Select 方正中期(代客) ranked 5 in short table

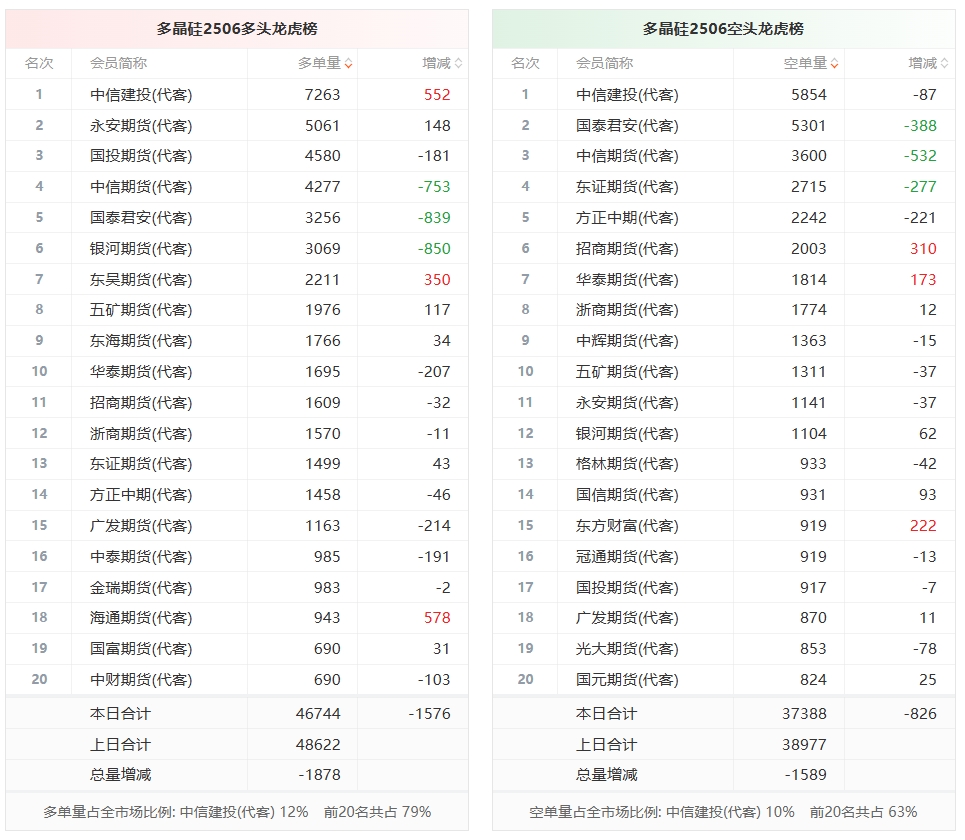[627, 218]
